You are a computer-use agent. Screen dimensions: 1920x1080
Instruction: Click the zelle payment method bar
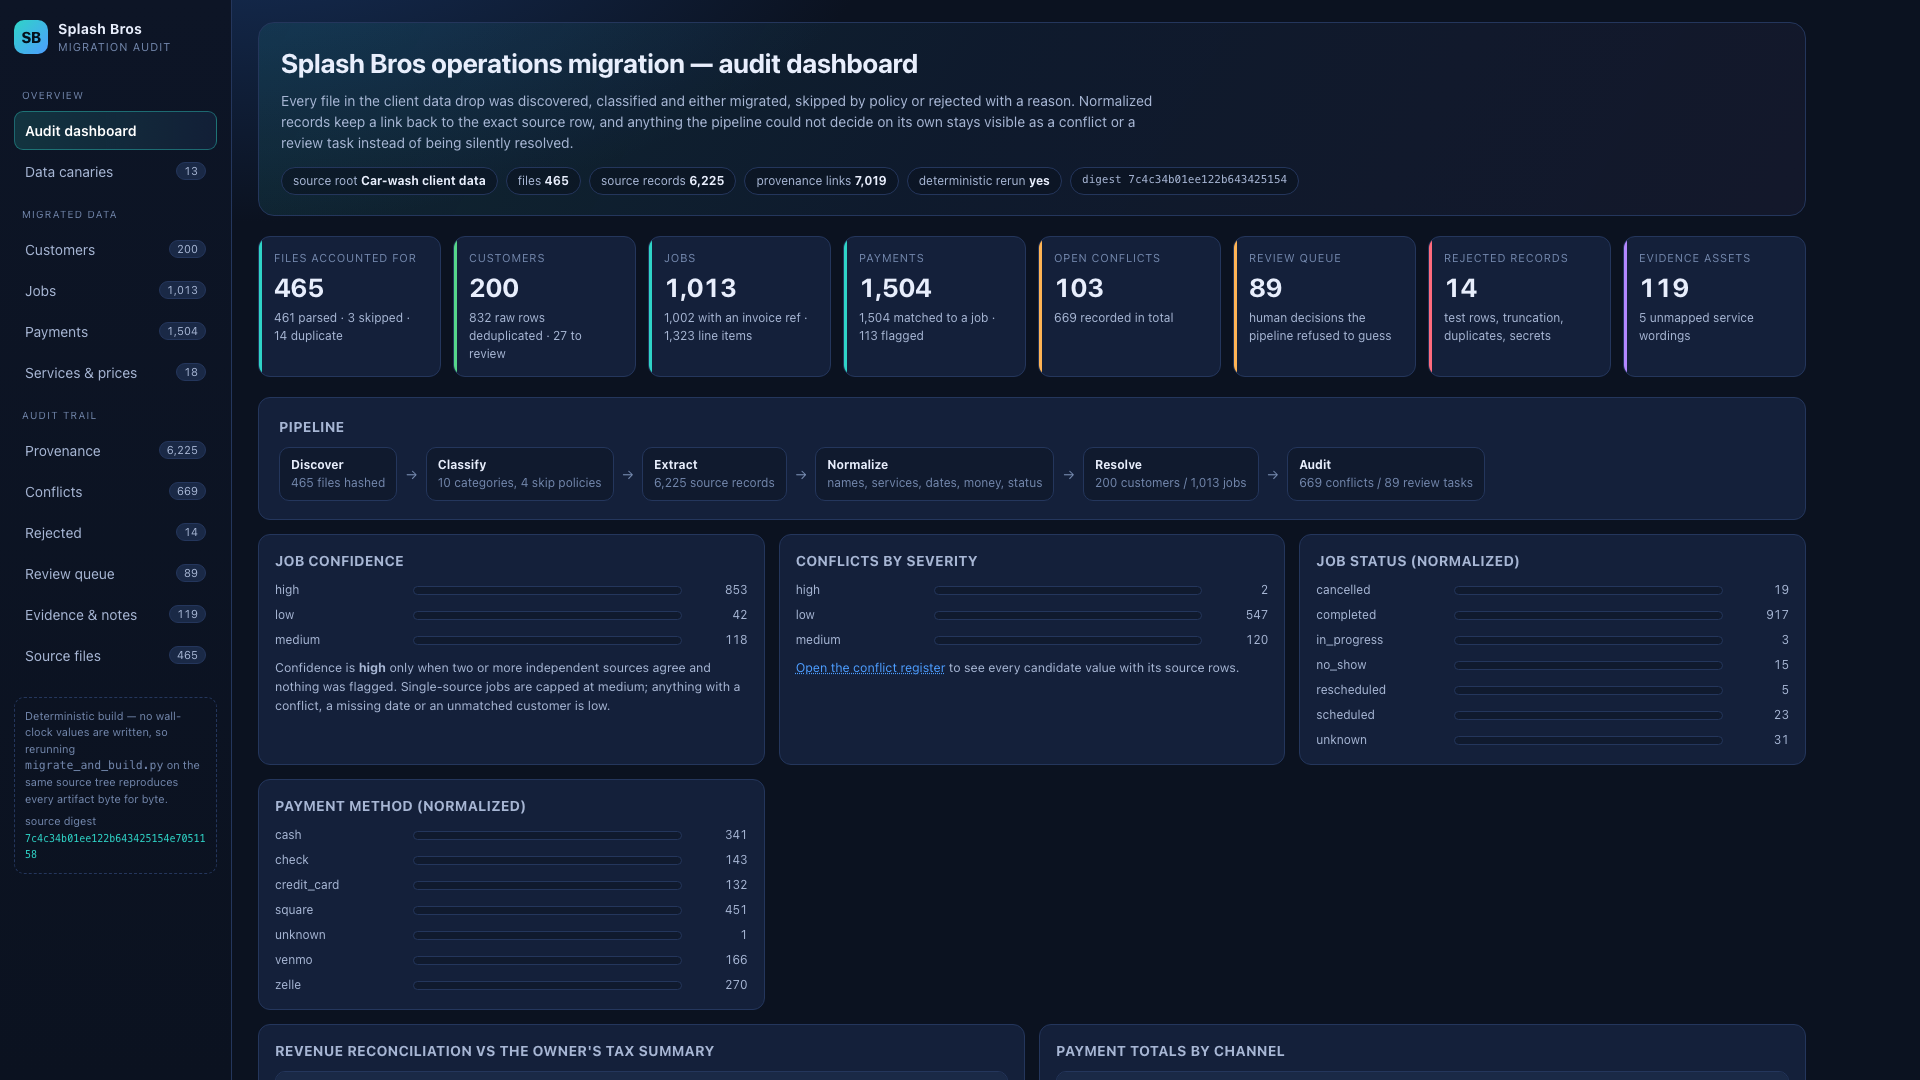(548, 985)
